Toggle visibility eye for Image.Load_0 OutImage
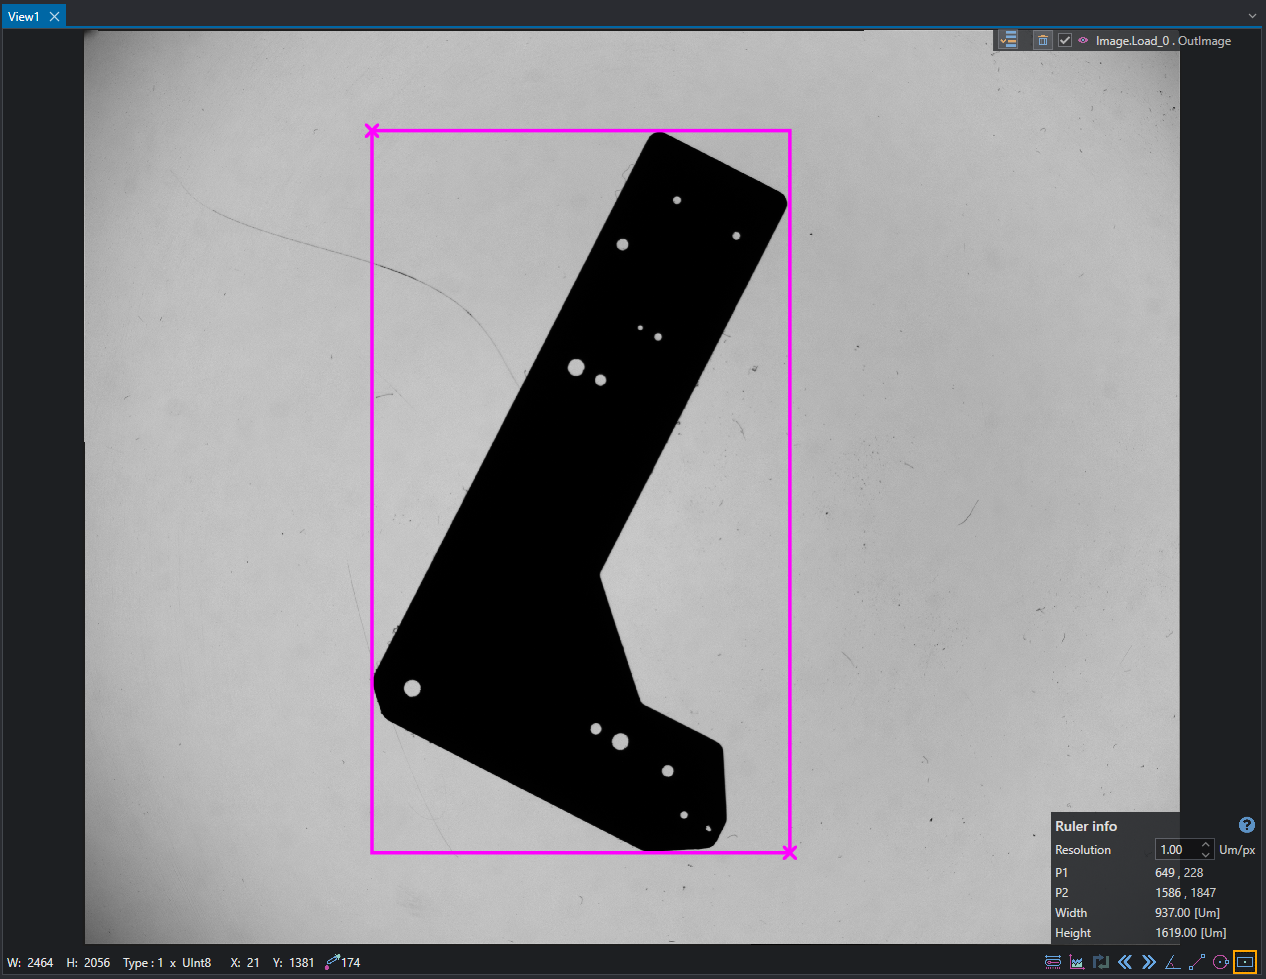1266x979 pixels. click(1083, 40)
